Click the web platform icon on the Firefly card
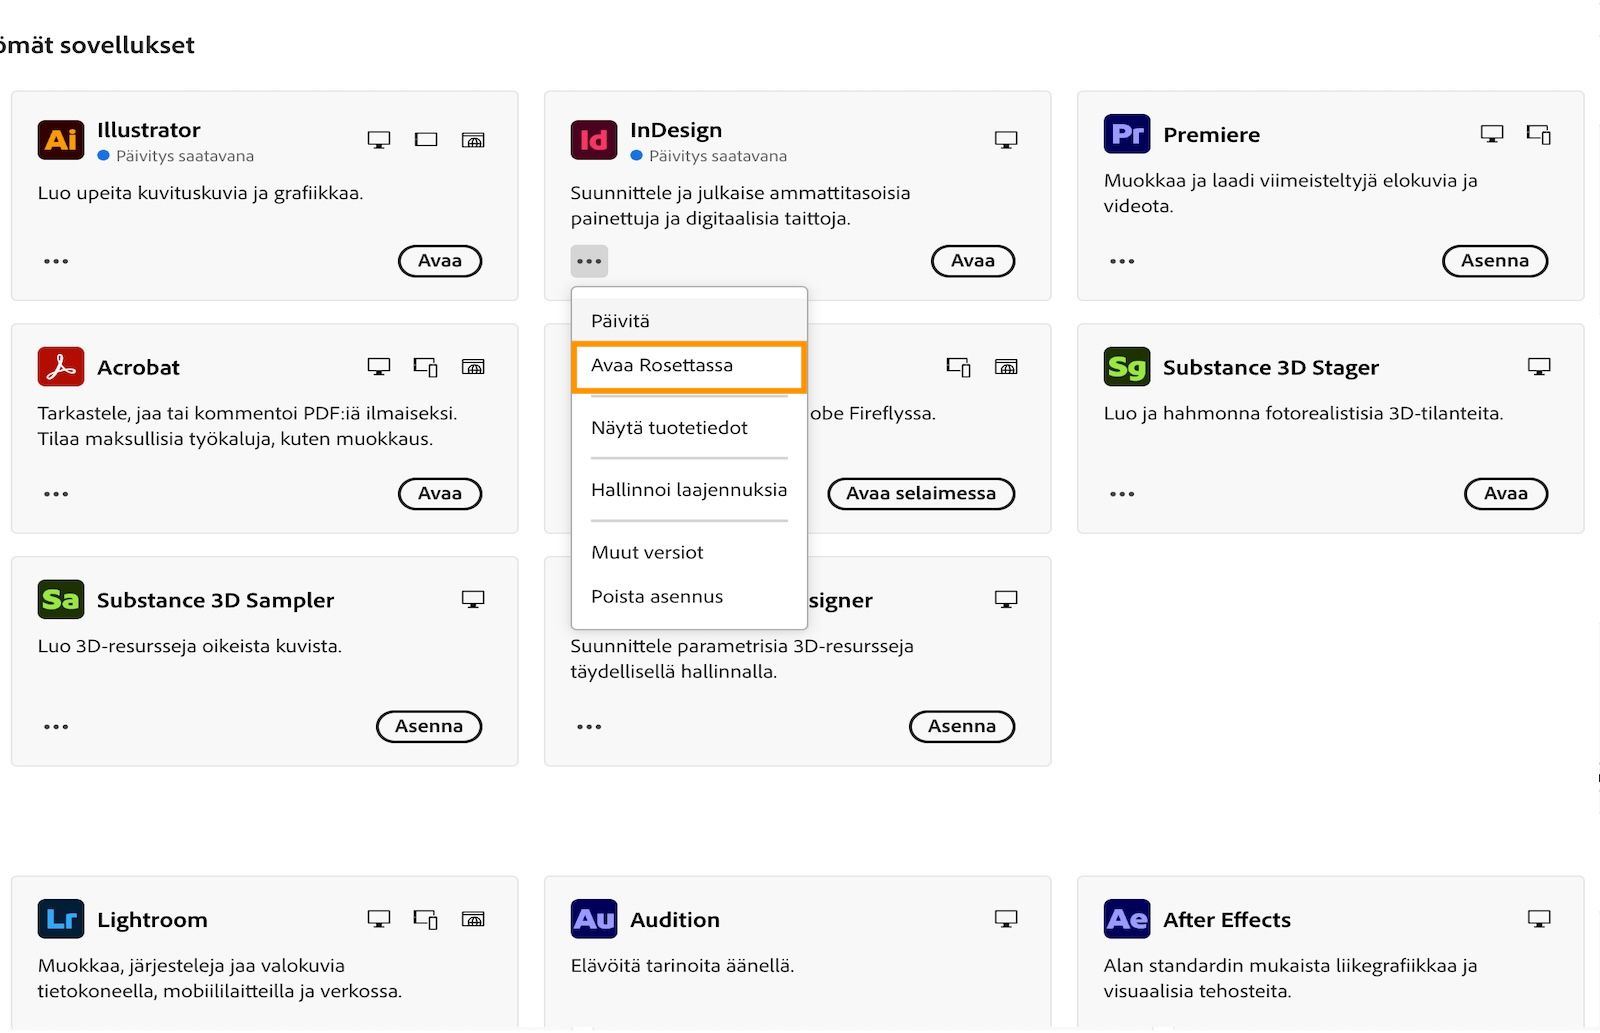Screen dimensions: 1600x1033 click(1006, 367)
